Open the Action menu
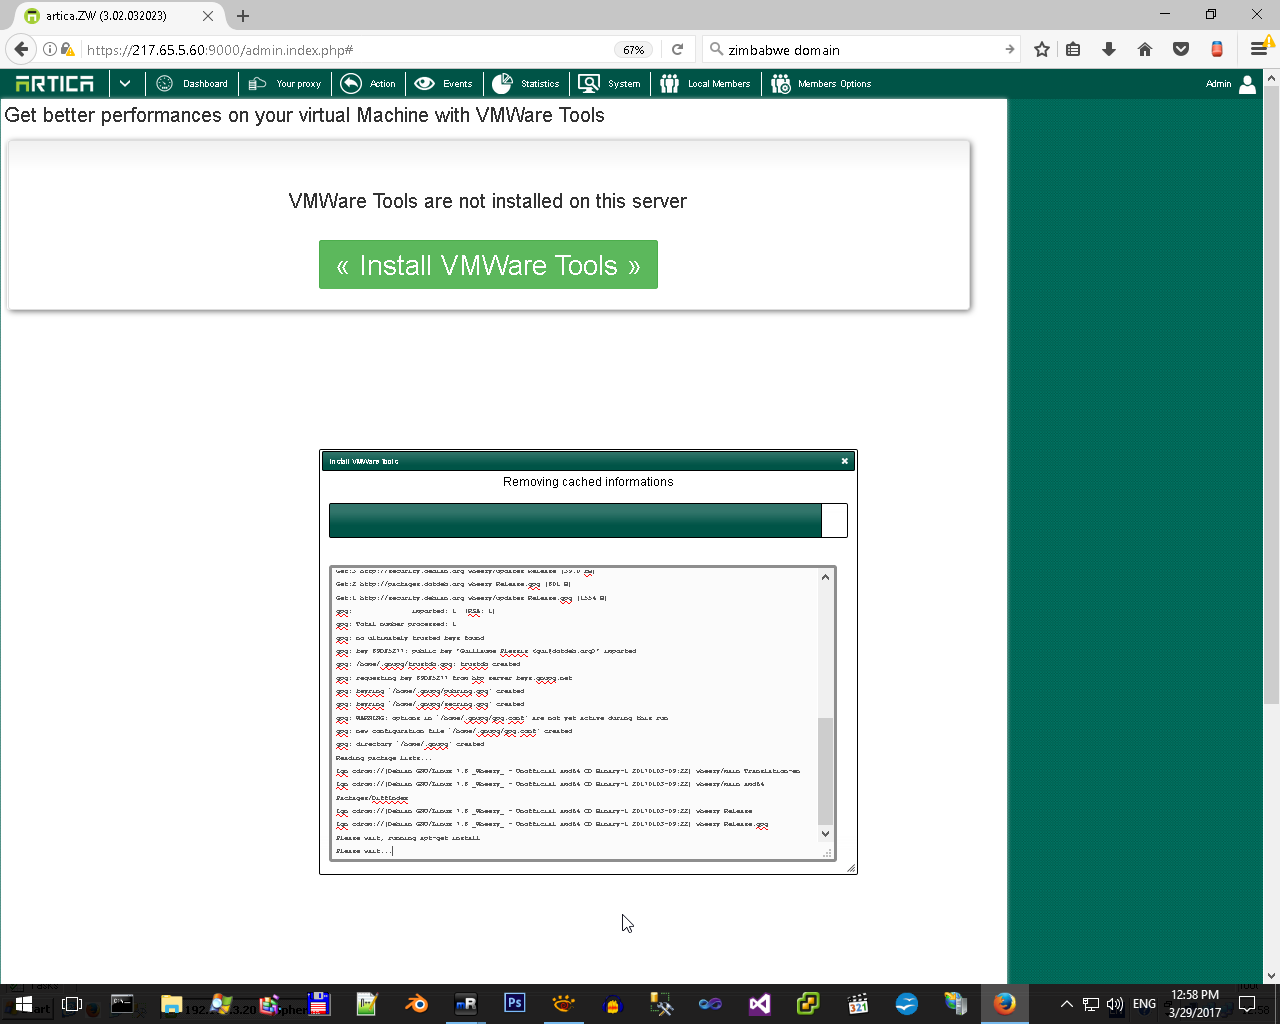 pyautogui.click(x=368, y=84)
